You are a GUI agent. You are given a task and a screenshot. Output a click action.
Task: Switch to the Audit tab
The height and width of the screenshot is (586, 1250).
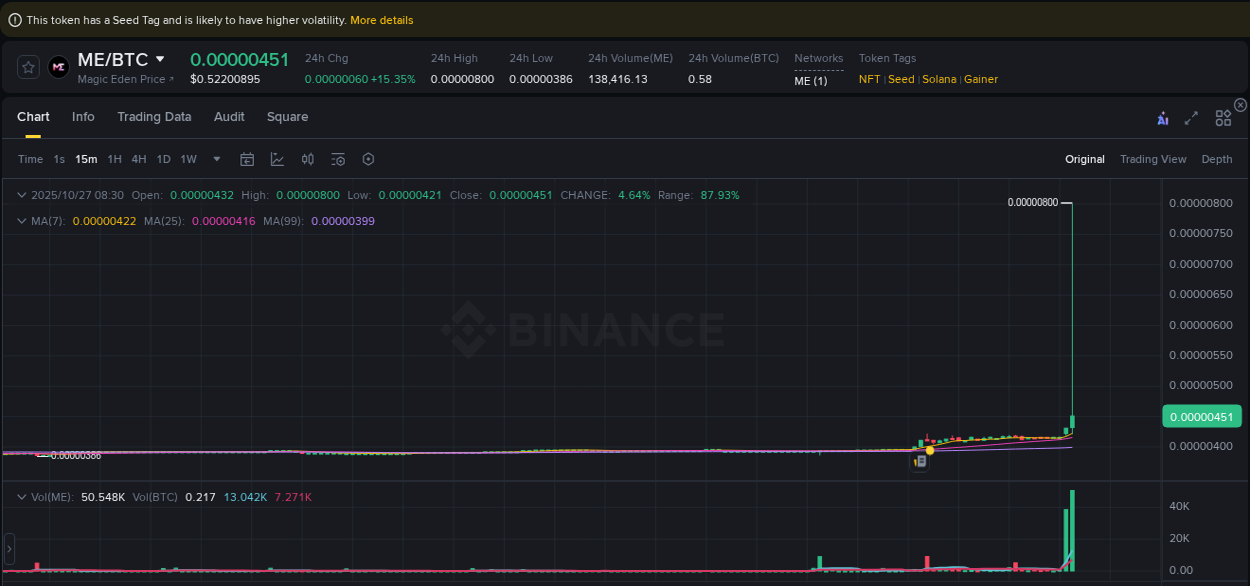(229, 117)
